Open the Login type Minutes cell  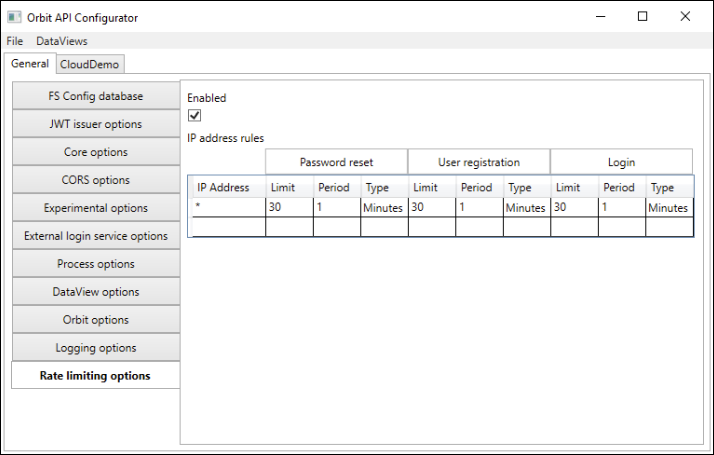click(x=670, y=207)
